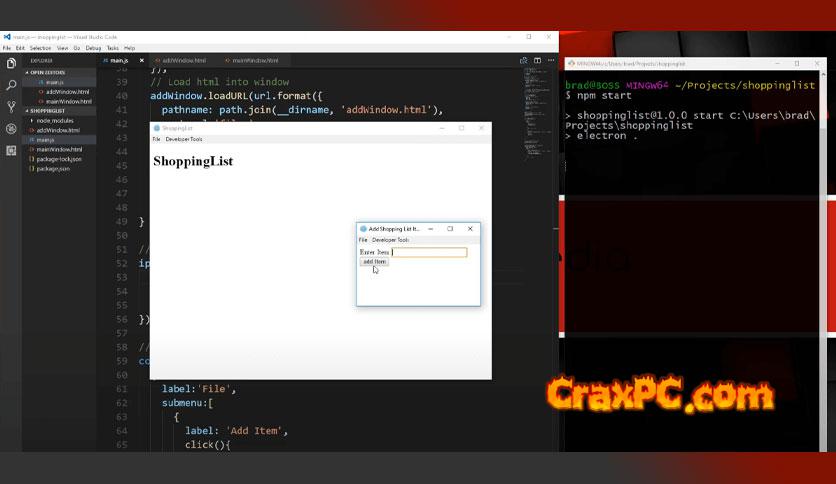Close the Add Shopping List Item window

(470, 229)
